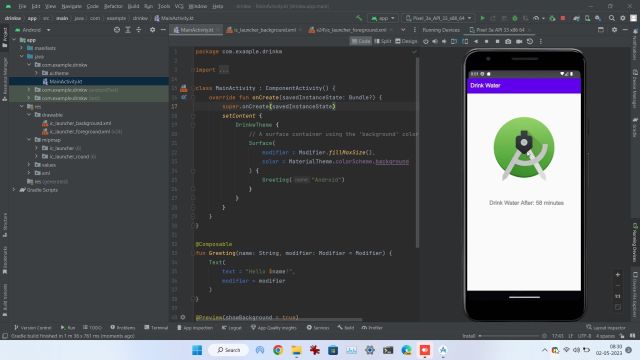
Task: Switch the editor to Split view mode
Action: coord(382,41)
